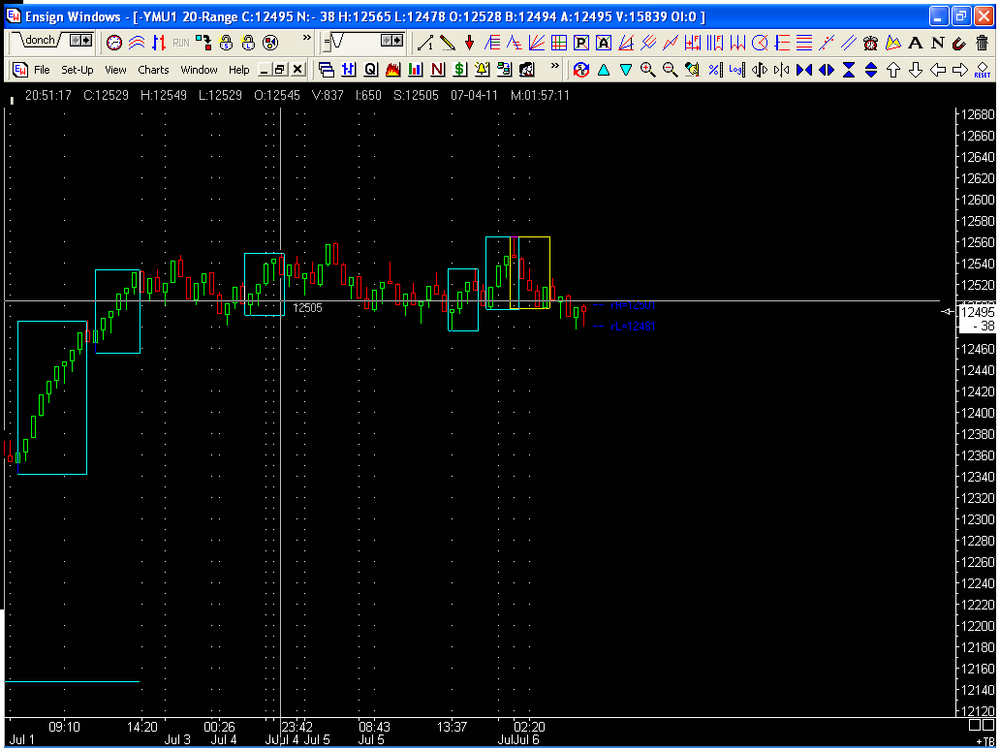The width and height of the screenshot is (1000, 750).
Task: Click the blue hourglass-shaped triangles icon
Action: [849, 70]
